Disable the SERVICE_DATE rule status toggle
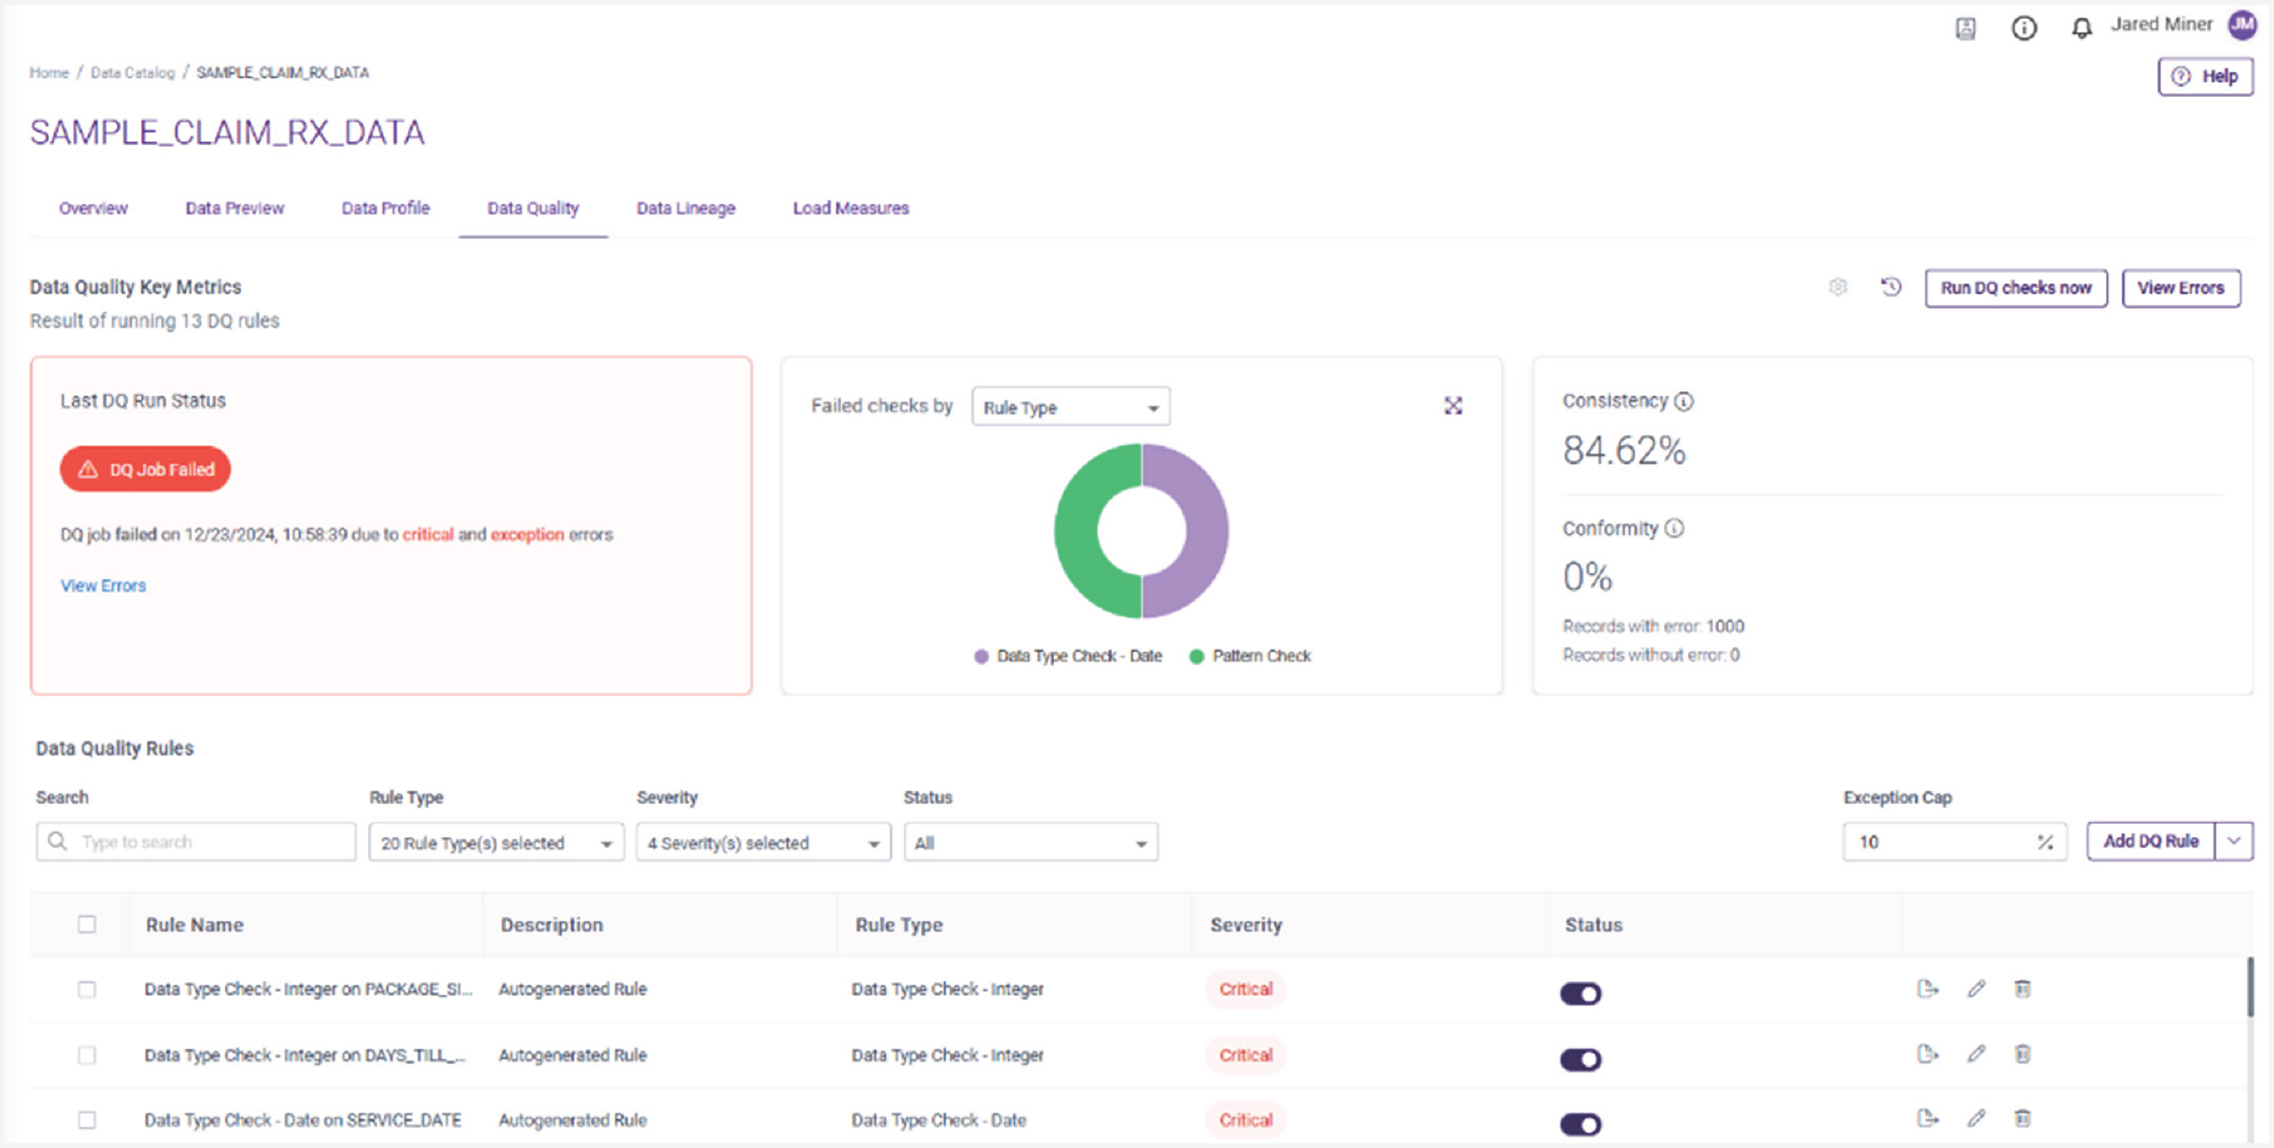This screenshot has width=2274, height=1148. click(x=1580, y=1123)
